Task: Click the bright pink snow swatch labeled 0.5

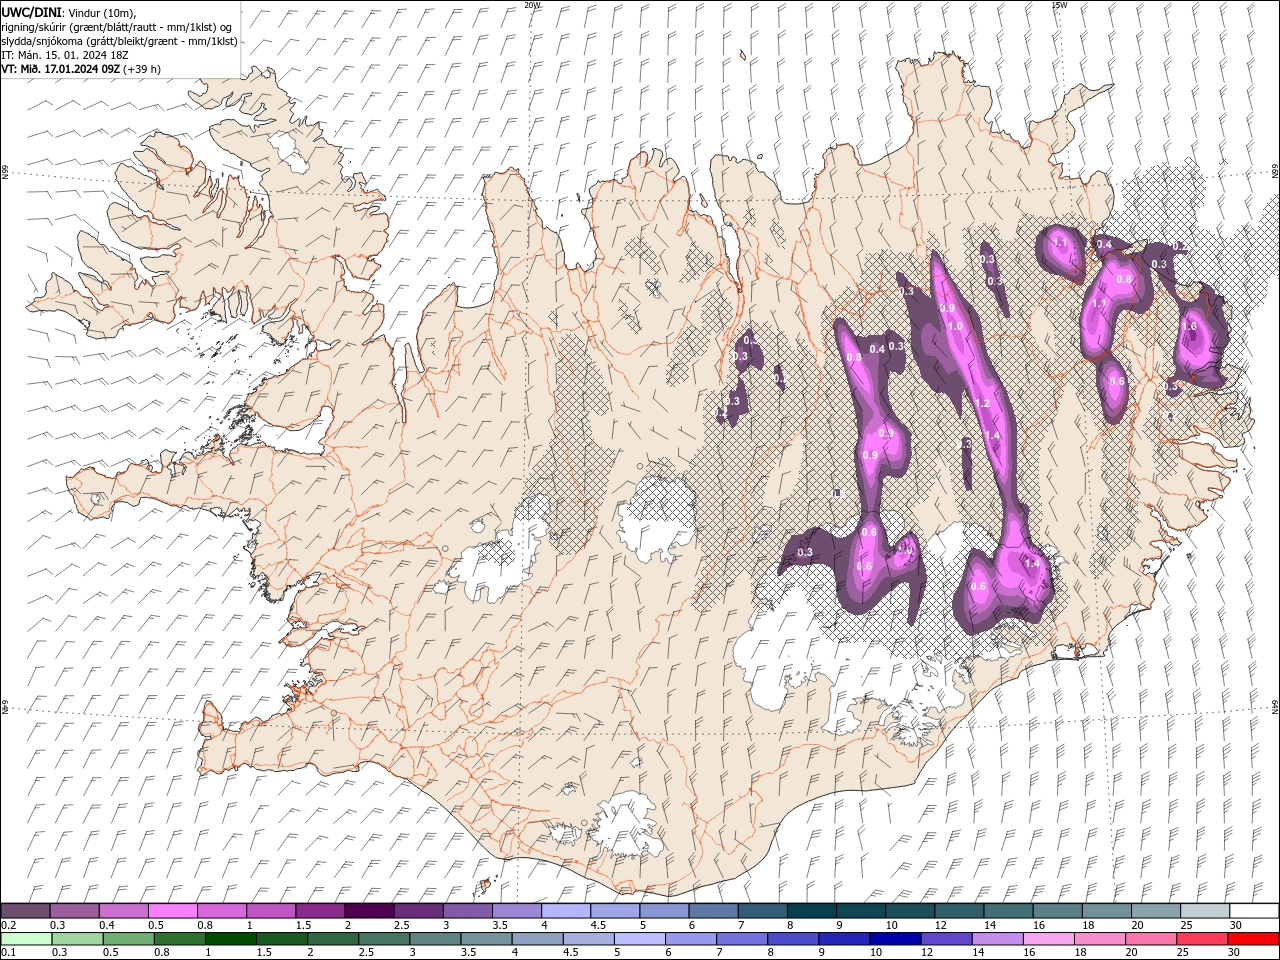Action: pyautogui.click(x=172, y=911)
